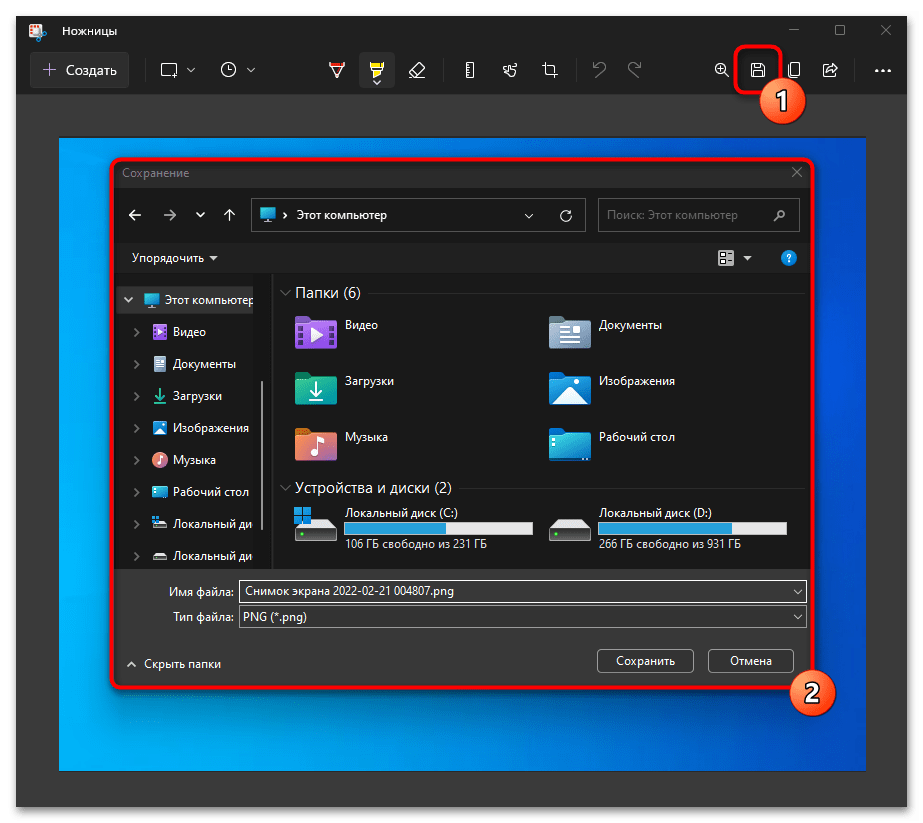Open the address bar history dropdown
Image resolution: width=923 pixels, height=823 pixels.
coord(529,216)
